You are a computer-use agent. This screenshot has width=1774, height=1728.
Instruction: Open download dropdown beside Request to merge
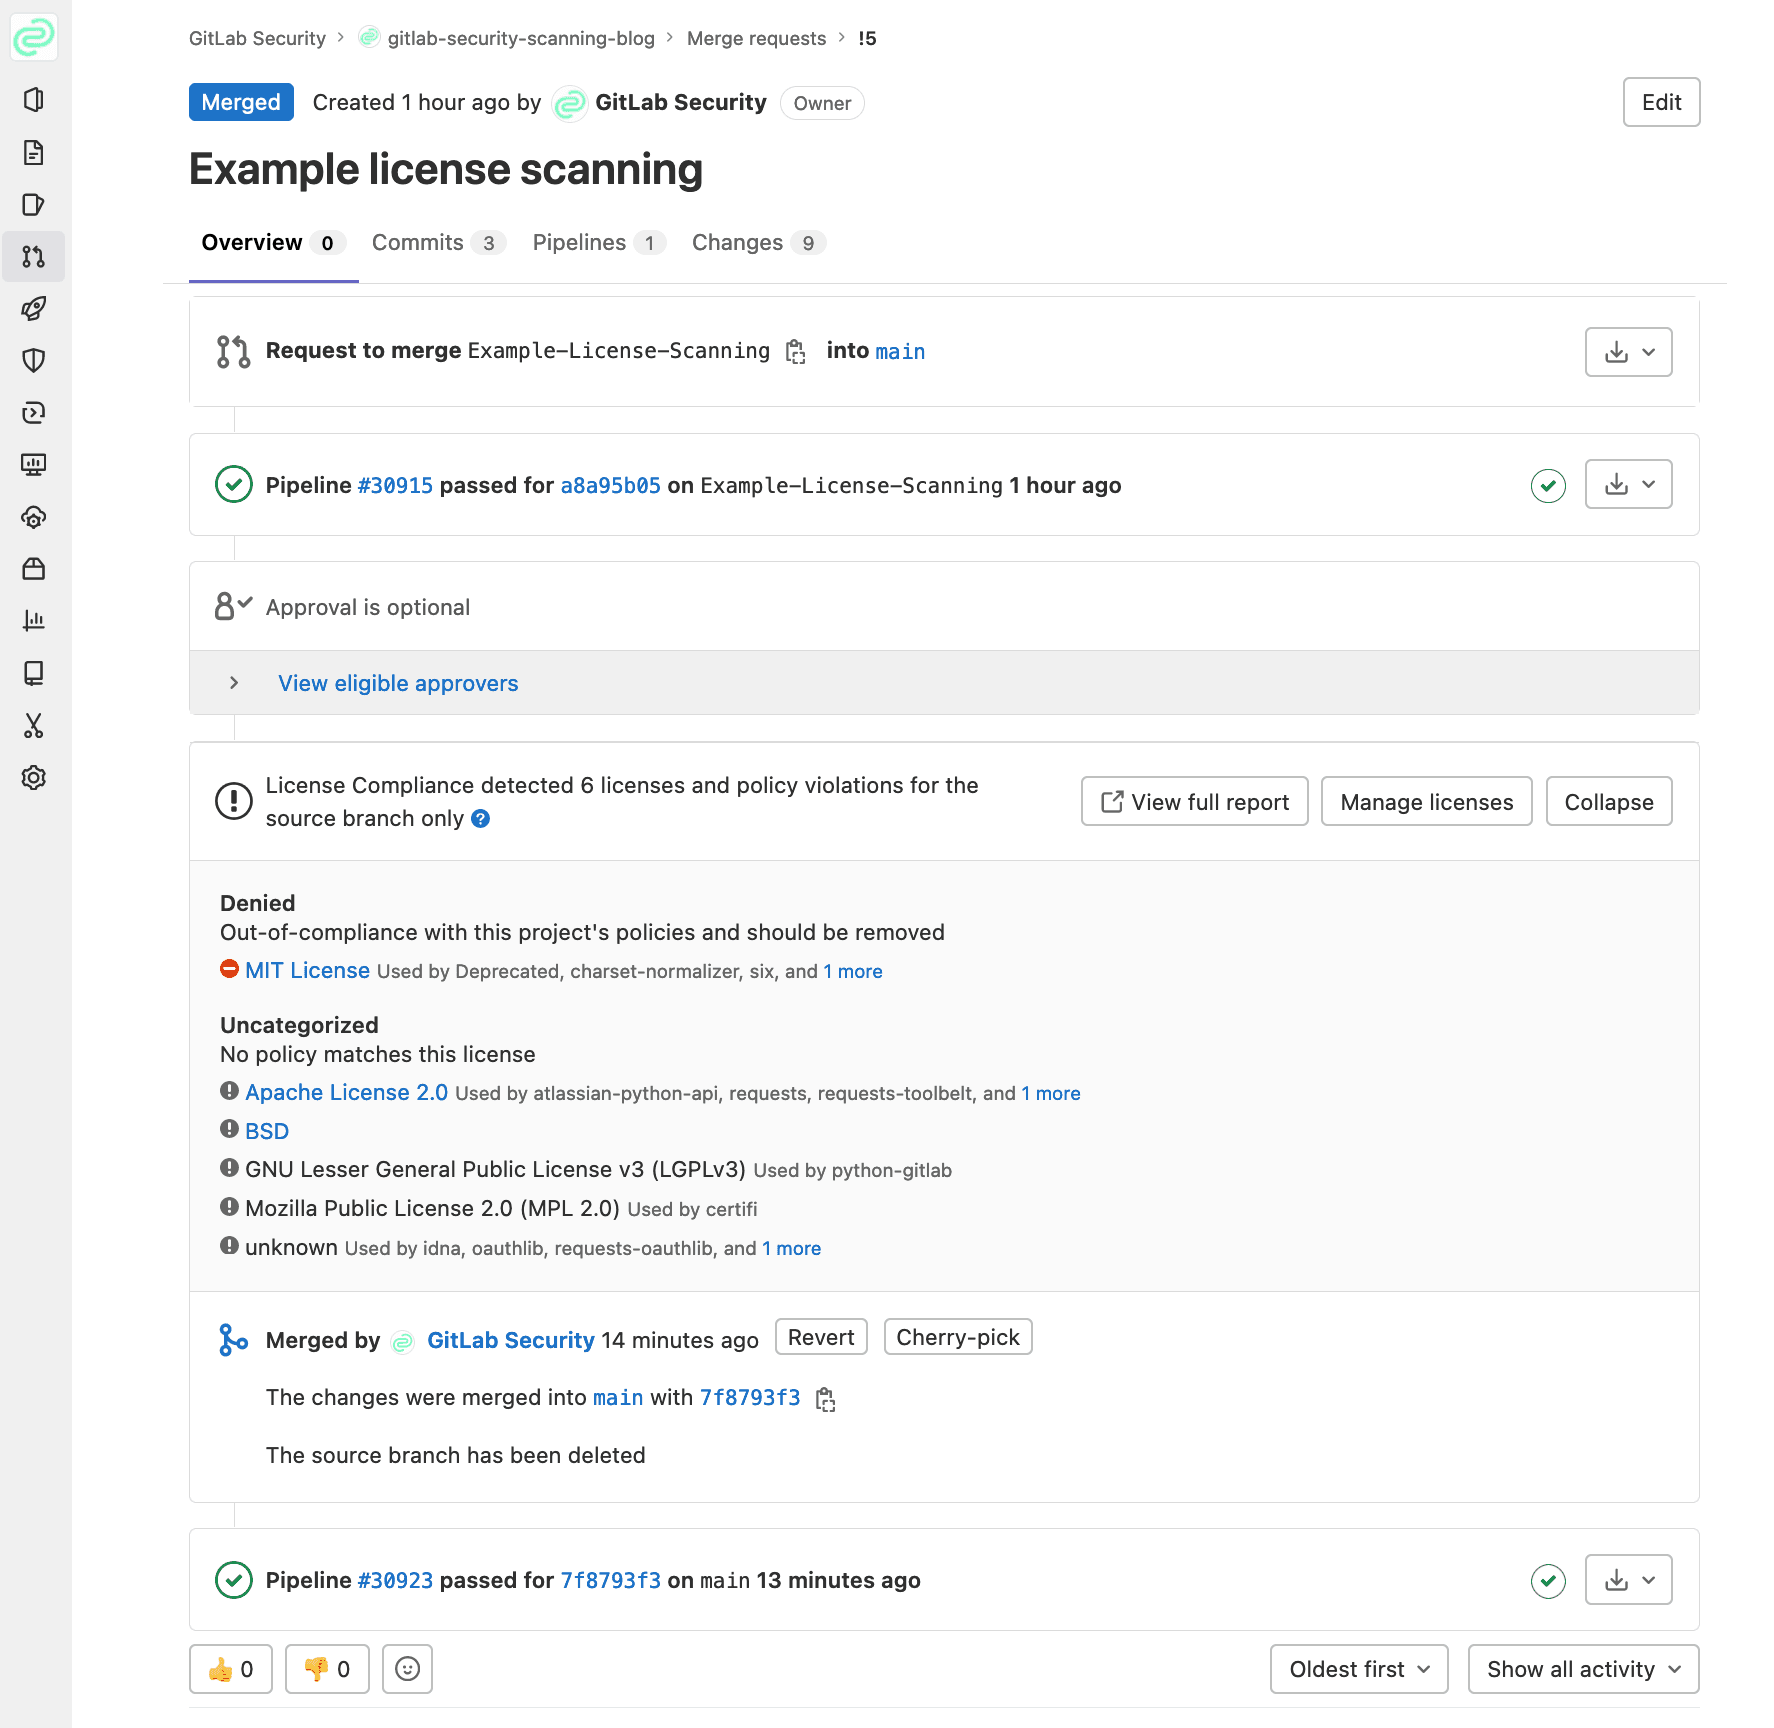1628,352
